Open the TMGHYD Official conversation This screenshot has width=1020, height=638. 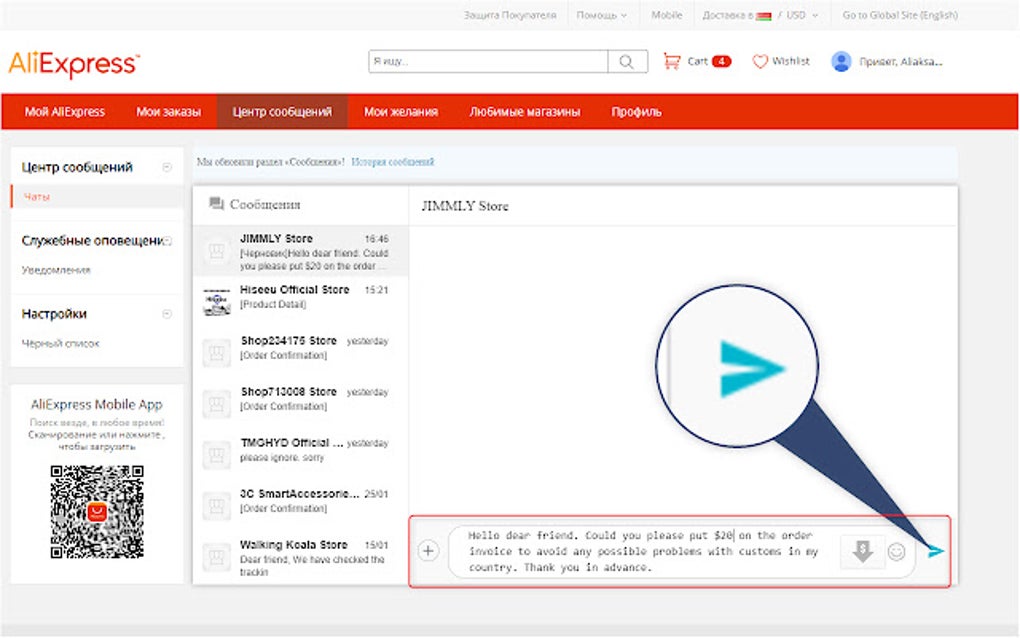tap(301, 455)
